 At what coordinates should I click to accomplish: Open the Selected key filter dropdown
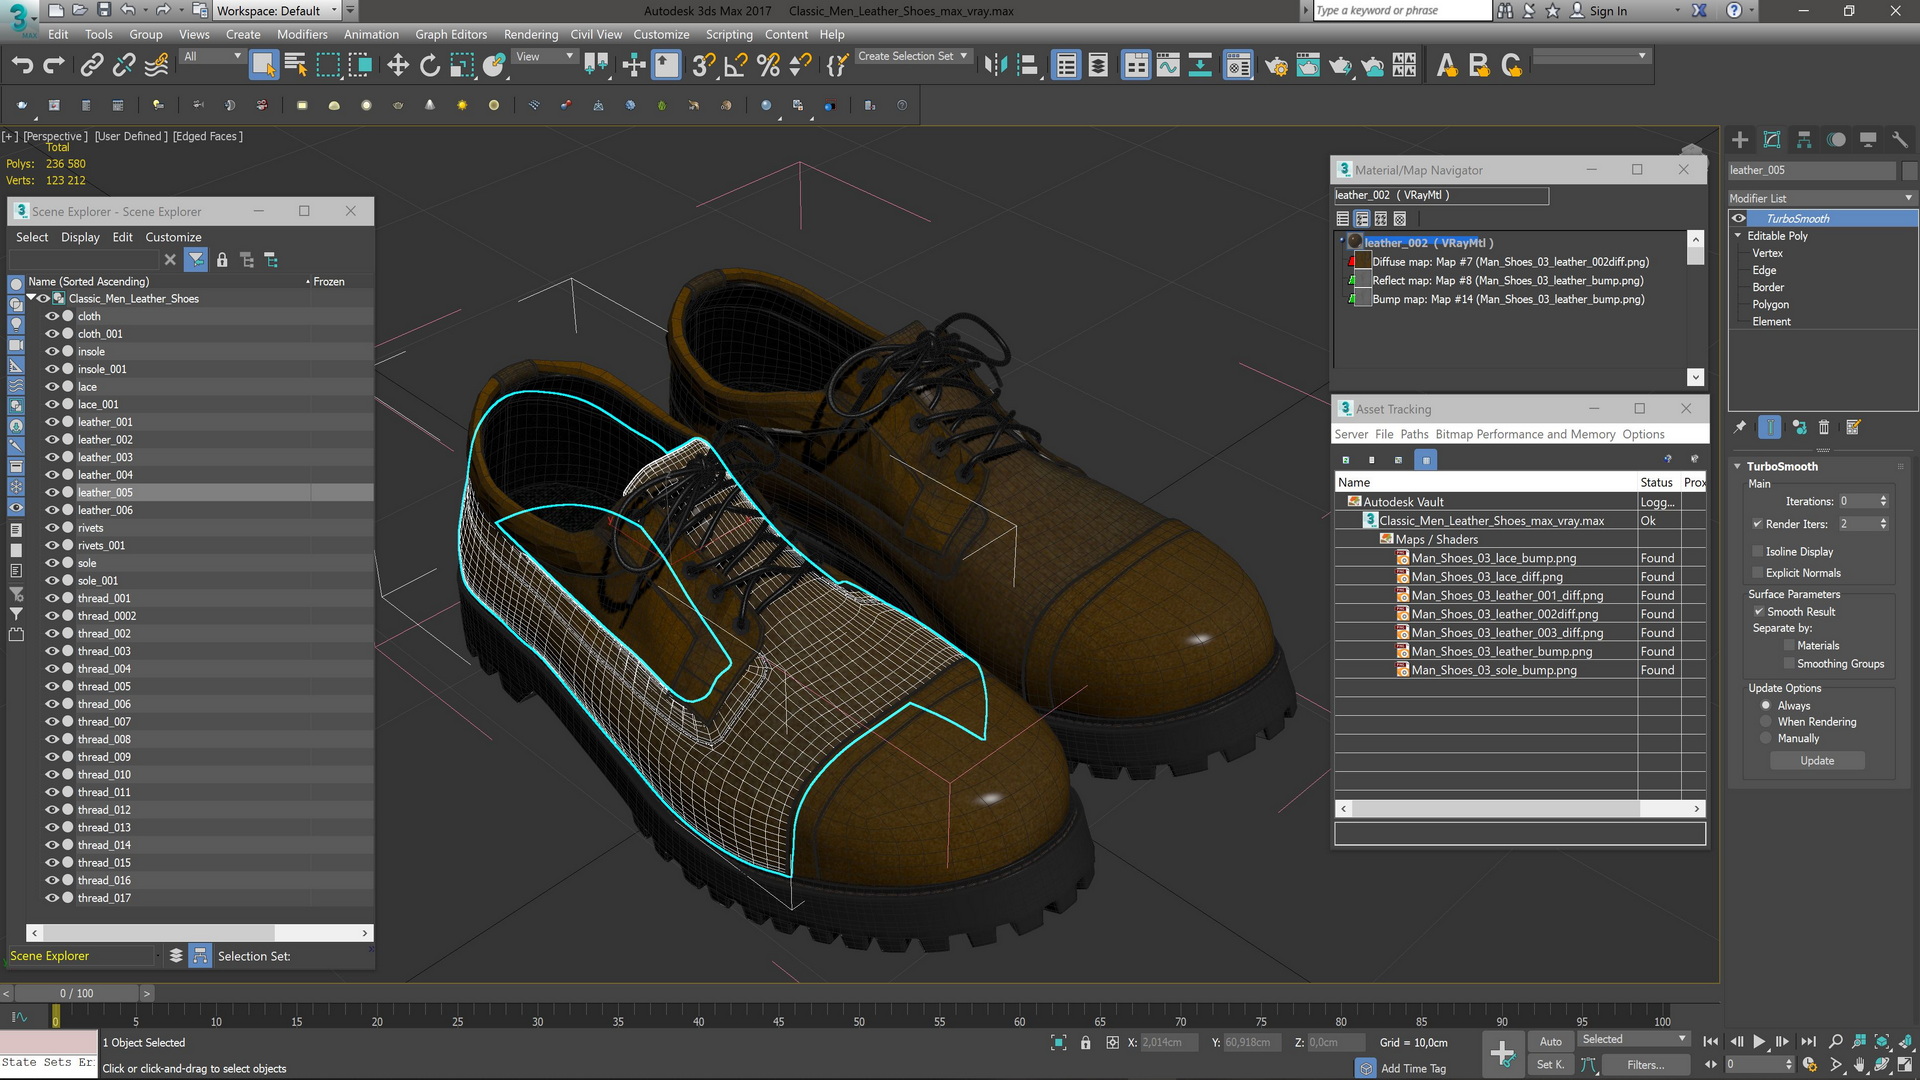tap(1633, 1039)
